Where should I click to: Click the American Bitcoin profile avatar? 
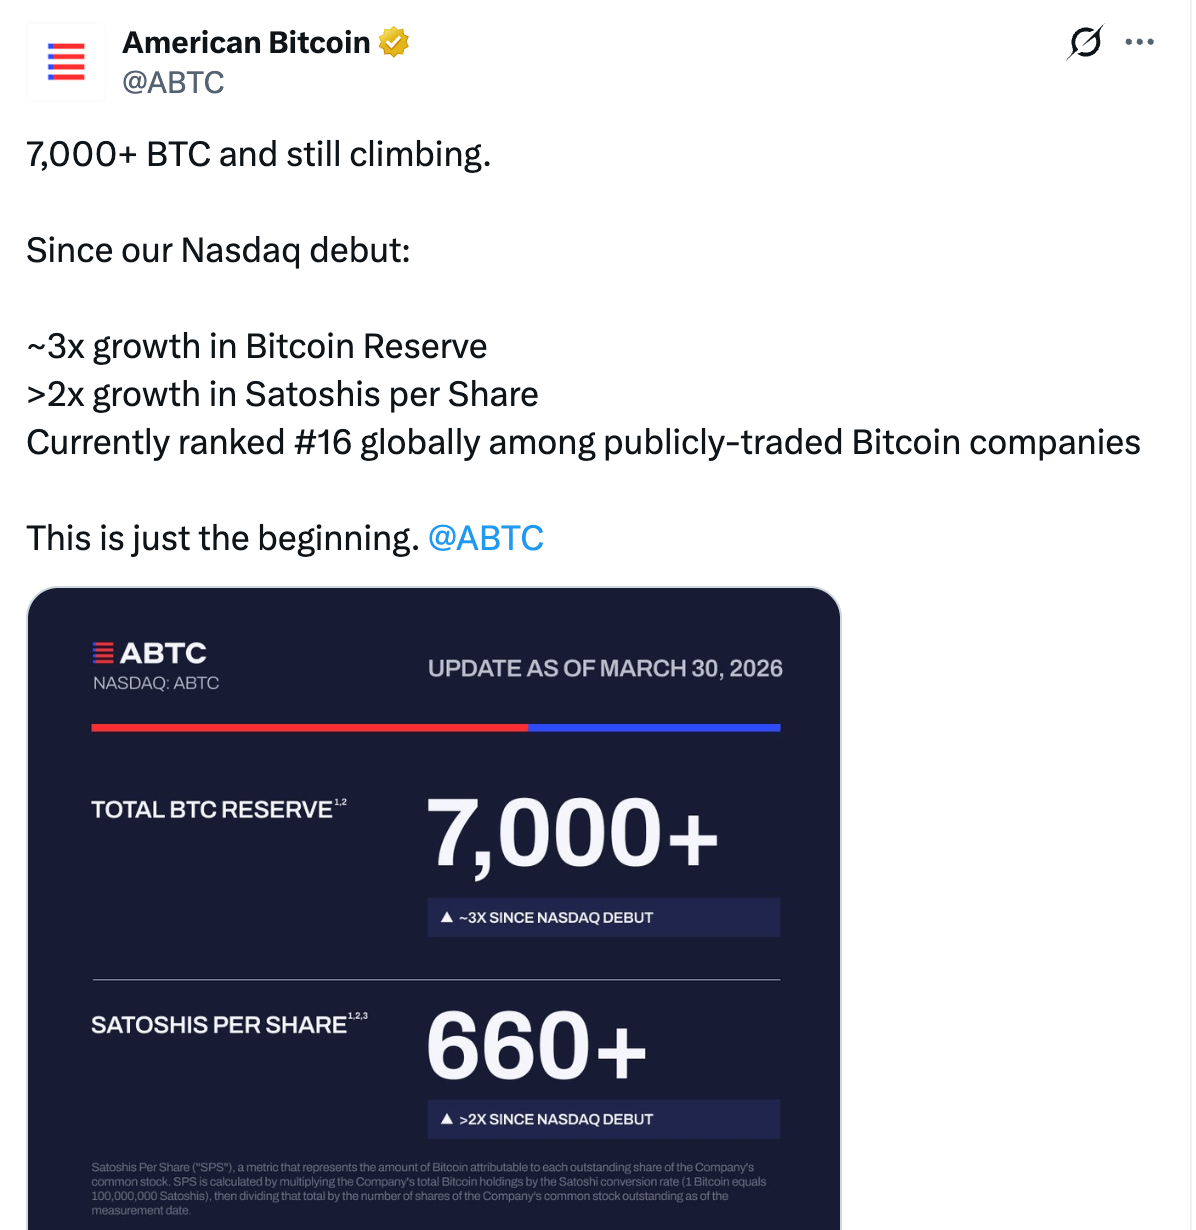66,62
